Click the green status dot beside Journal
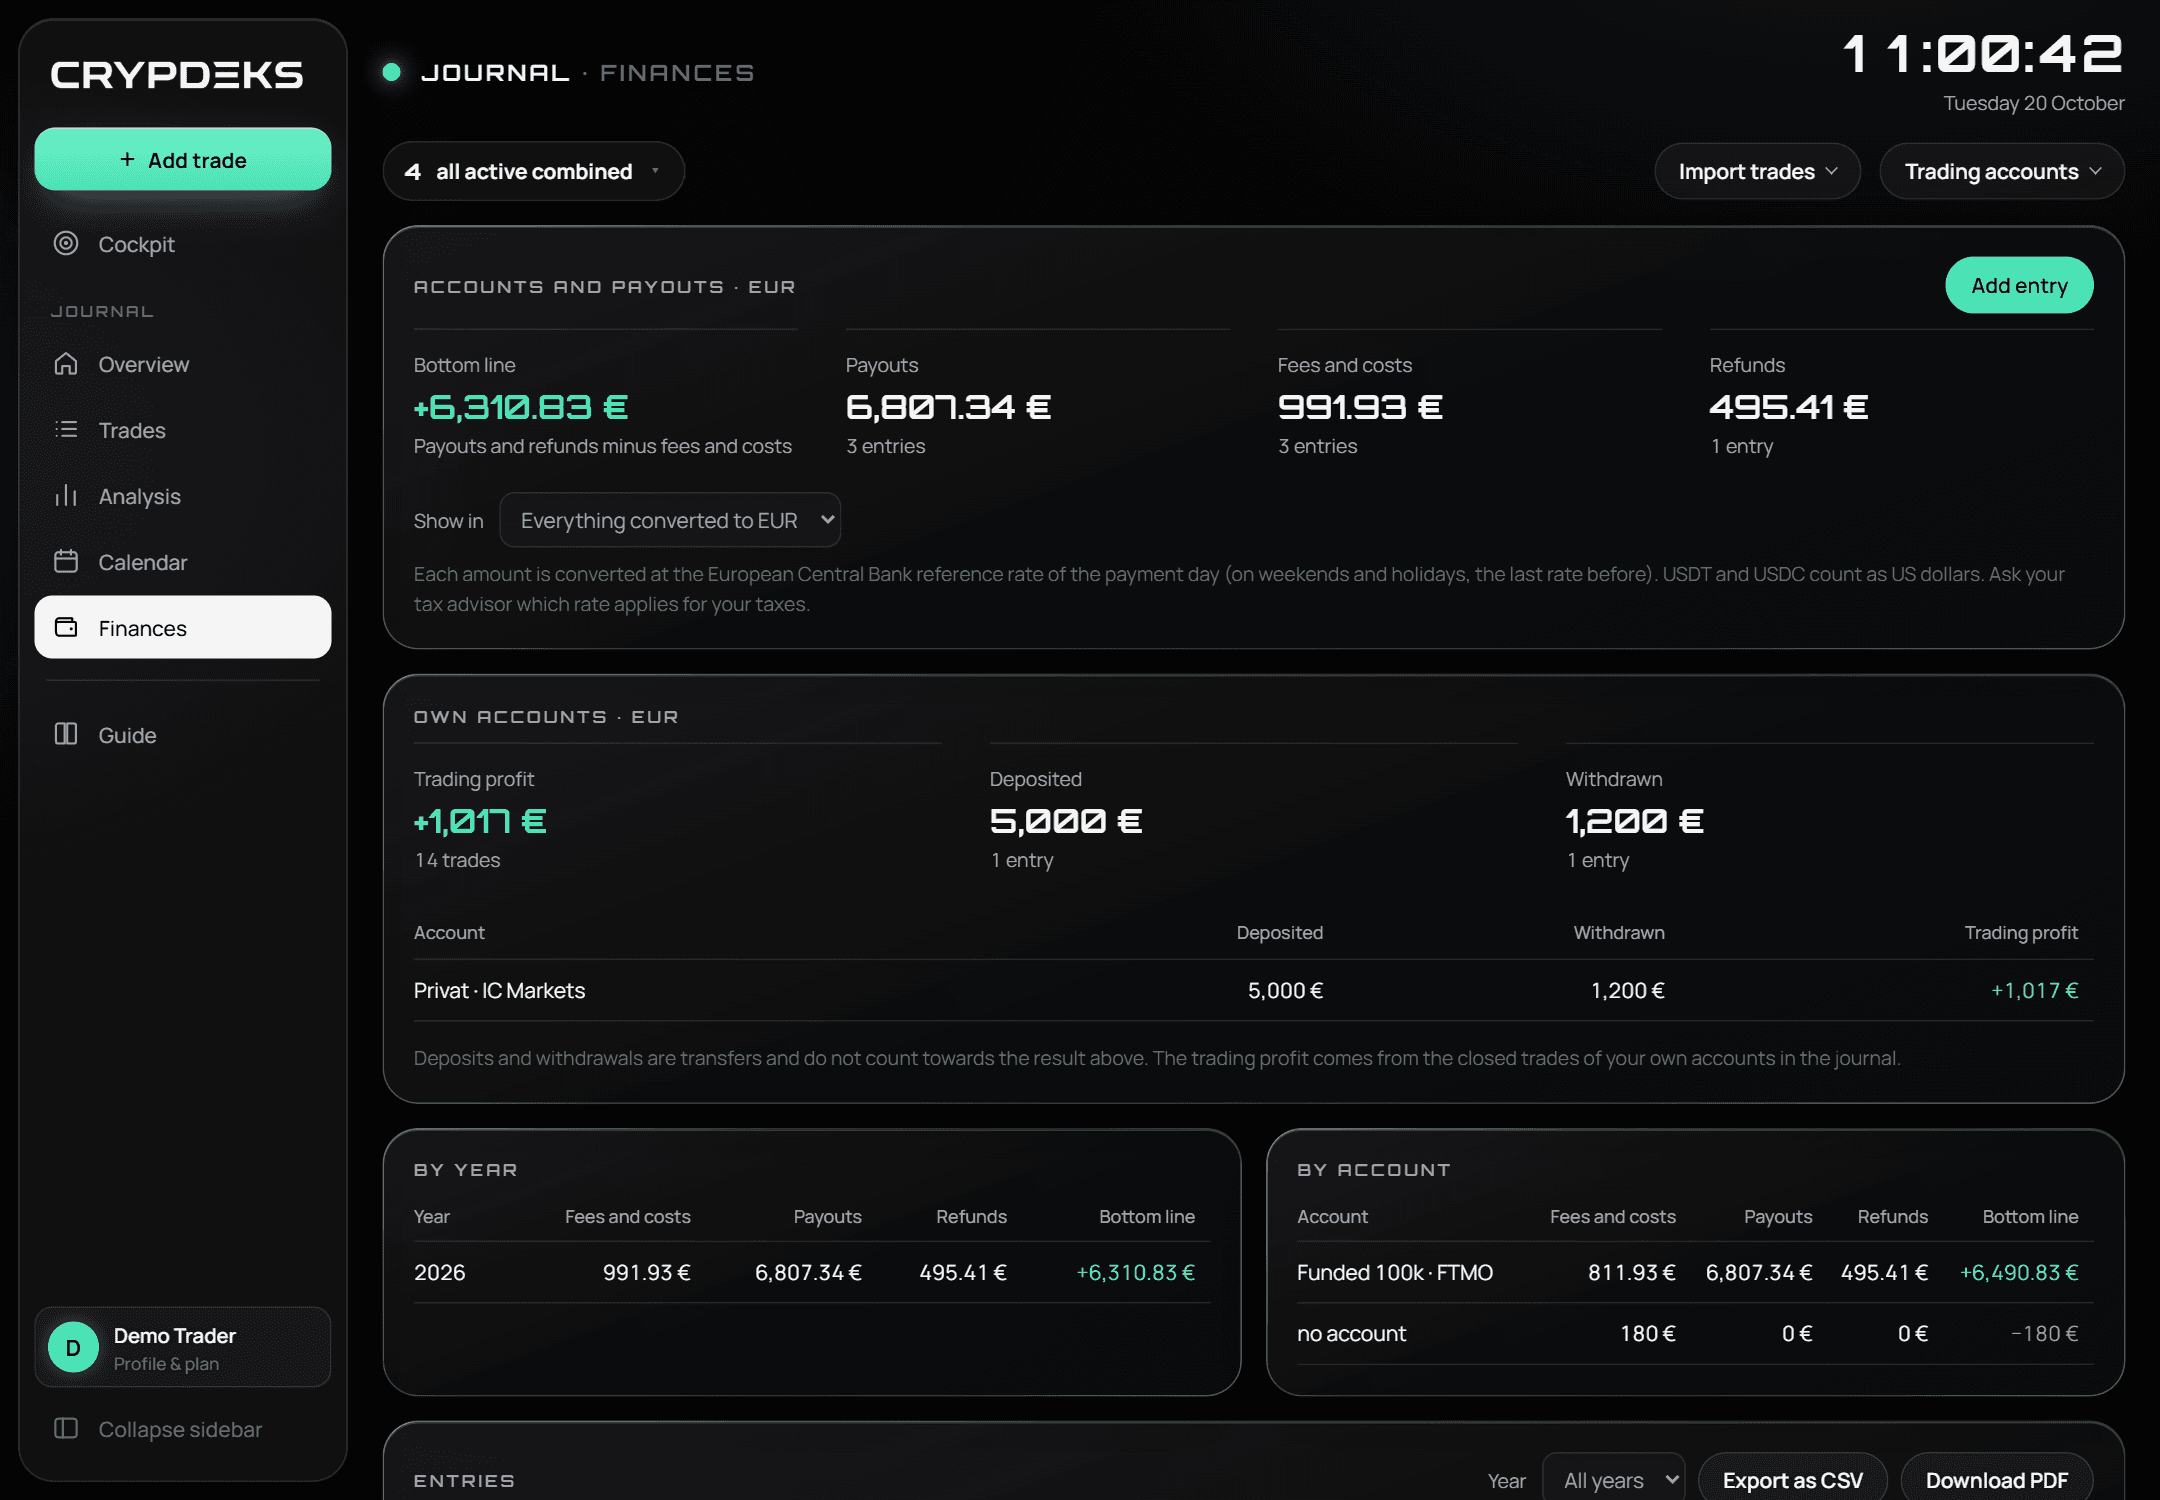This screenshot has width=2160, height=1500. click(392, 72)
